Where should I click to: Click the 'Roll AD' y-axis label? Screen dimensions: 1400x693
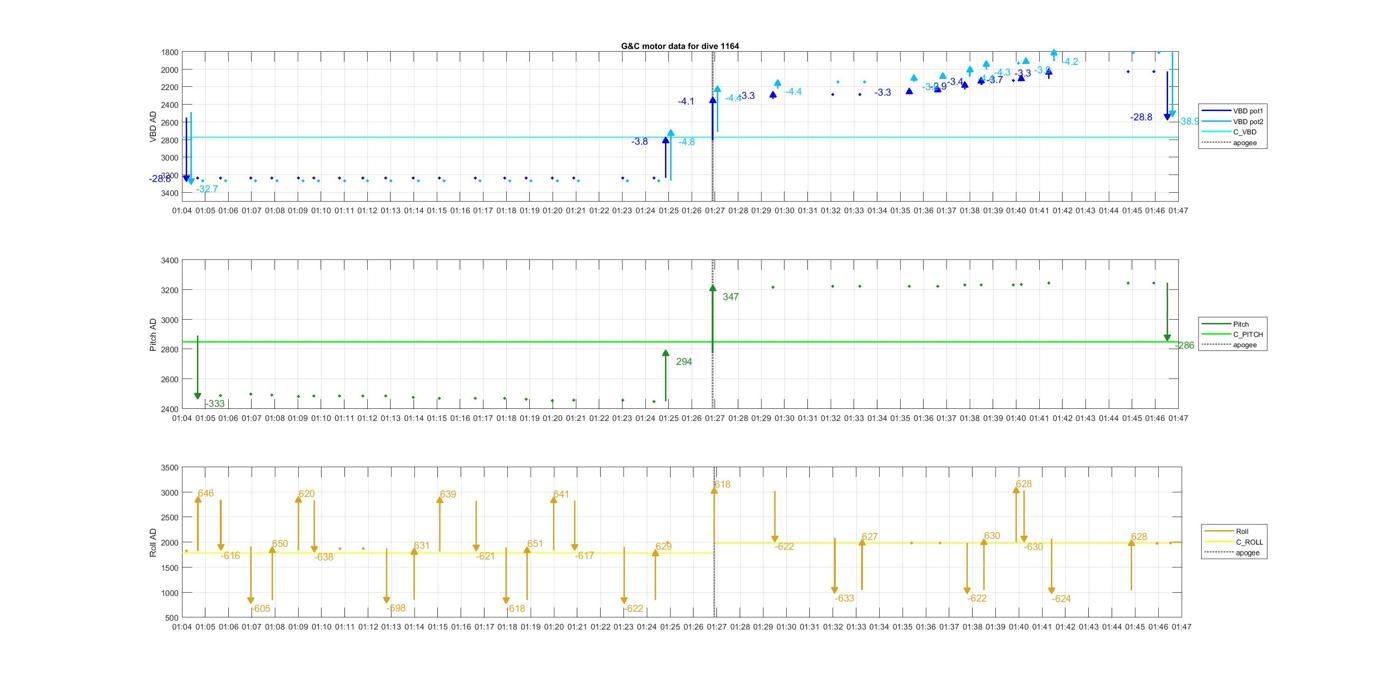[153, 541]
